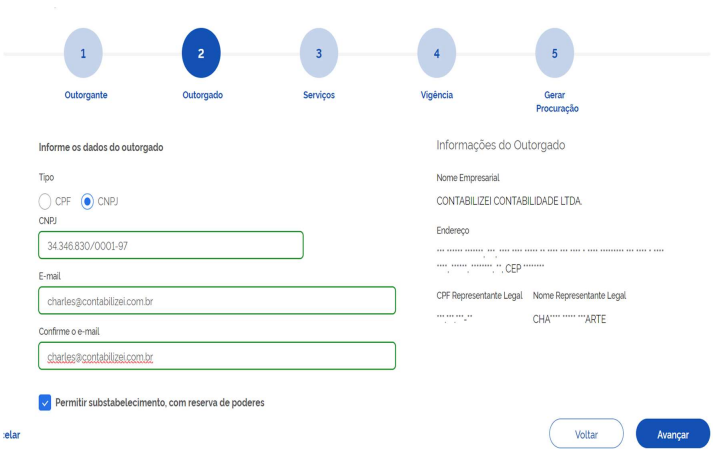Focus the Confirme o e-mail field
718x470 pixels.
pyautogui.click(x=217, y=356)
